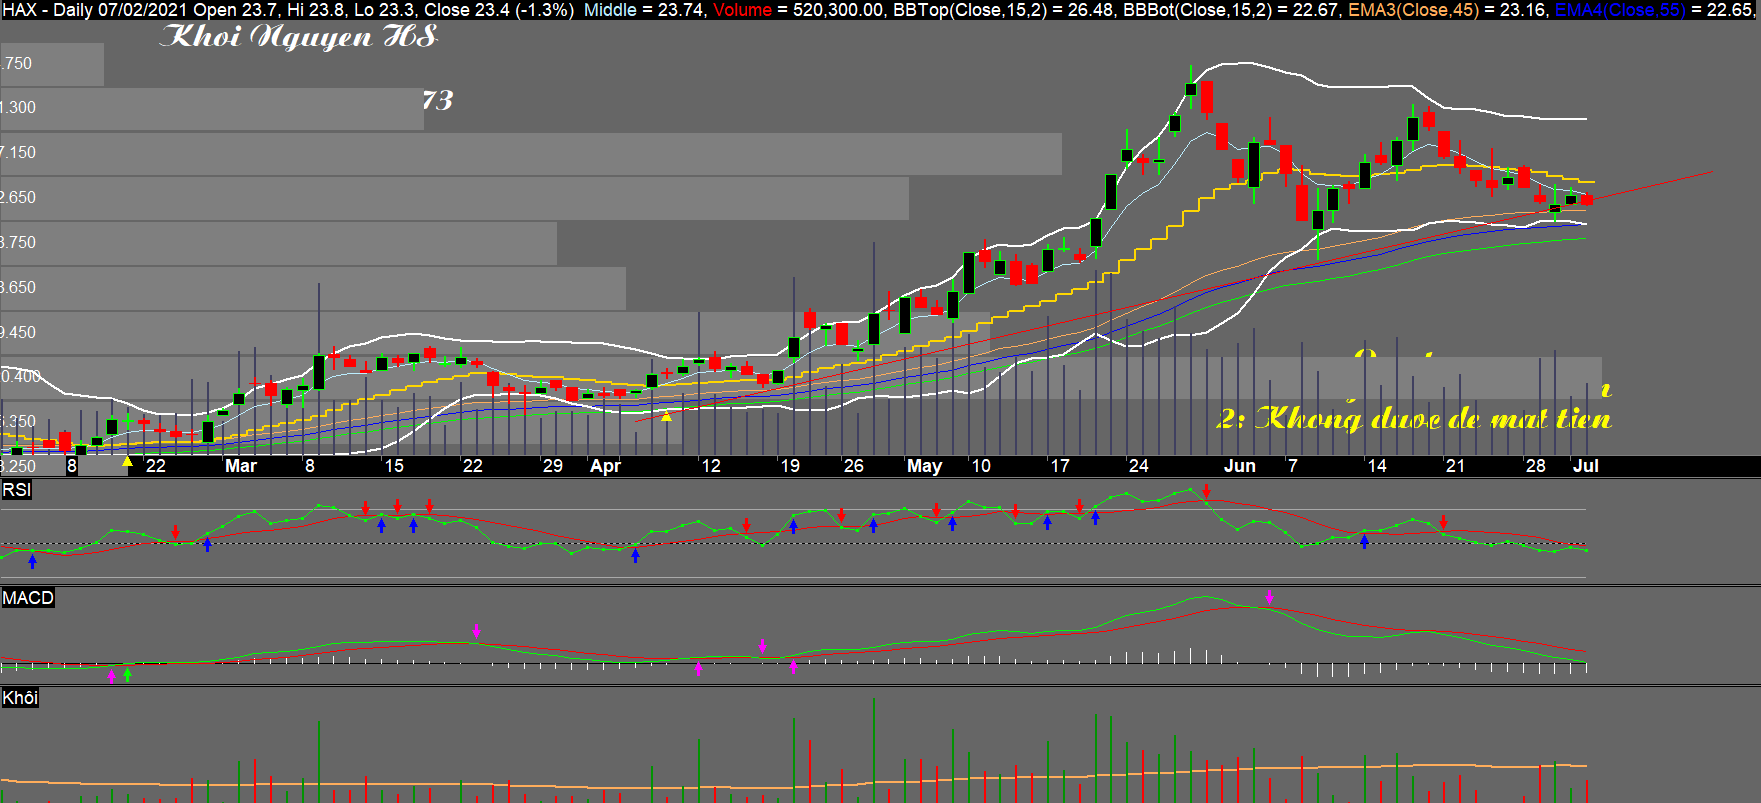Select the orange EMA3(Close,45) header label
This screenshot has height=803, width=1761.
(x=1413, y=10)
